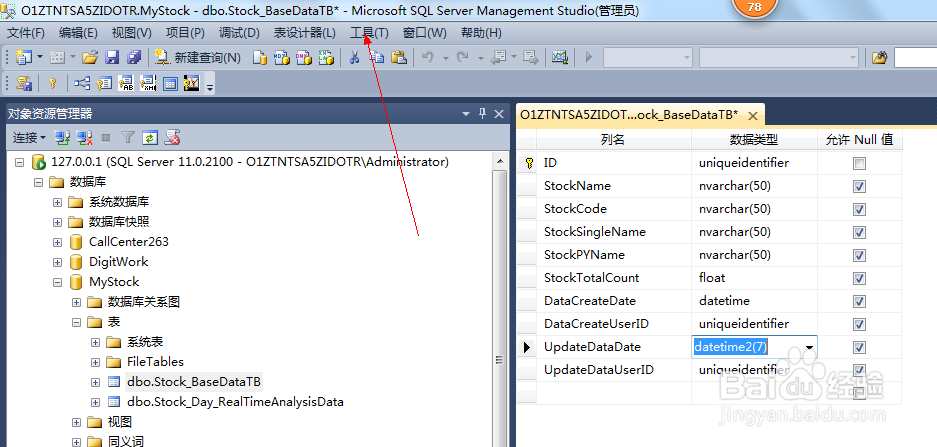Click the Save floppy disk icon
The image size is (937, 447).
[112, 57]
